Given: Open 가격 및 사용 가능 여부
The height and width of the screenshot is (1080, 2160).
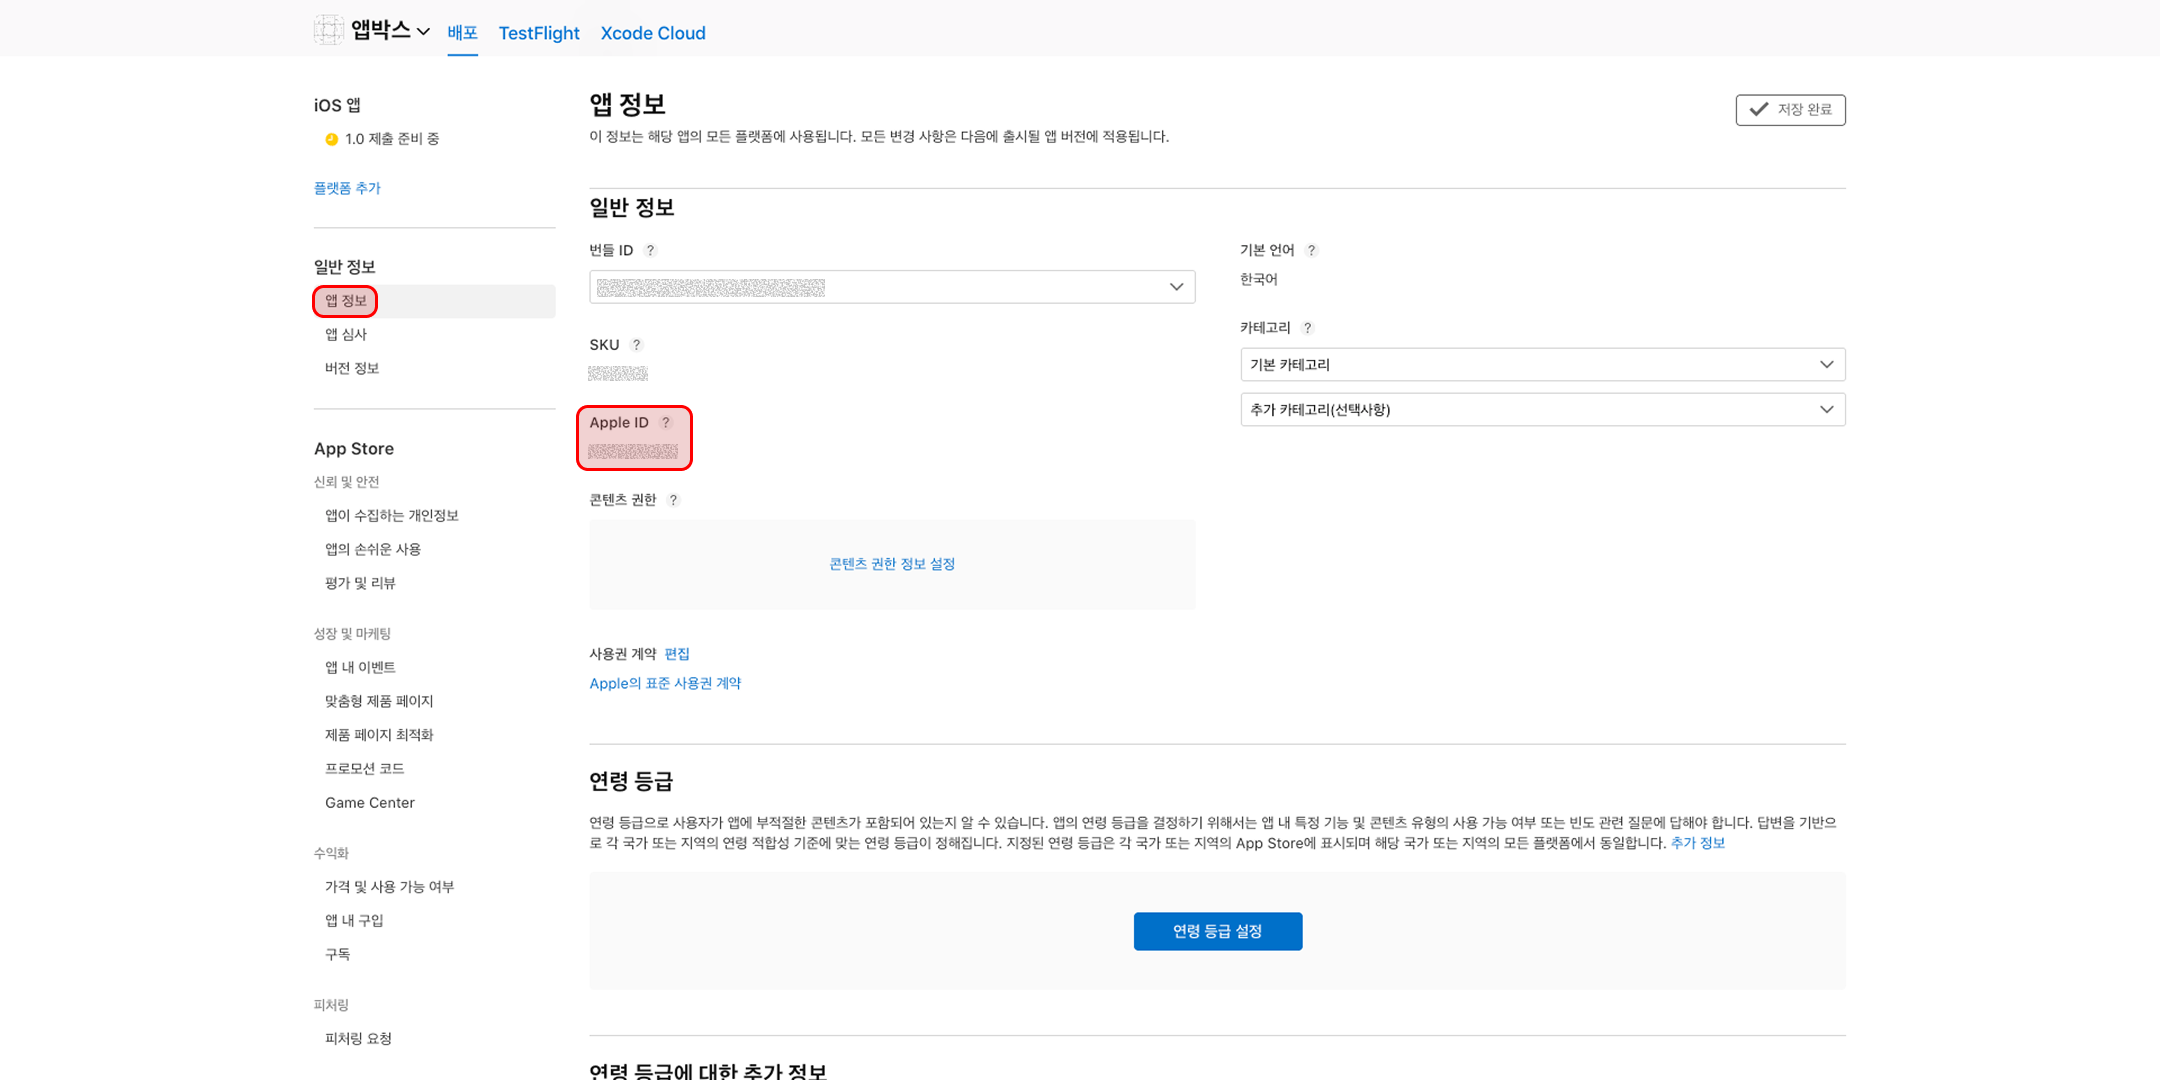Looking at the screenshot, I should click(x=390, y=887).
